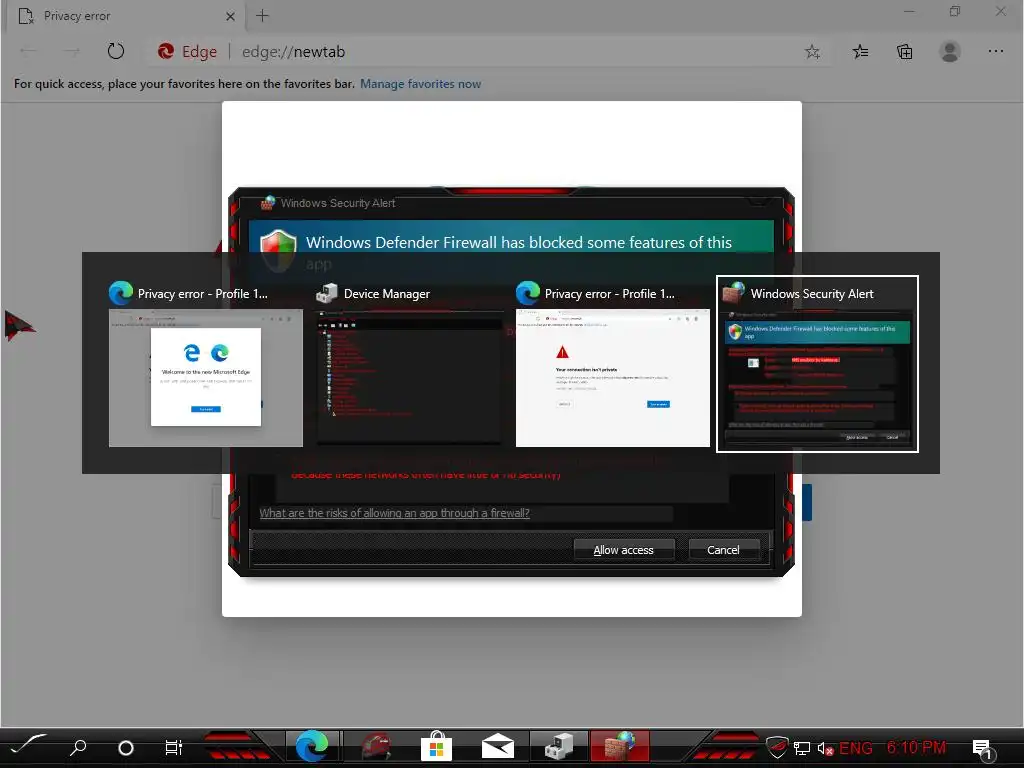The width and height of the screenshot is (1024, 768).
Task: Open Windows Security shield tray icon
Action: point(777,747)
